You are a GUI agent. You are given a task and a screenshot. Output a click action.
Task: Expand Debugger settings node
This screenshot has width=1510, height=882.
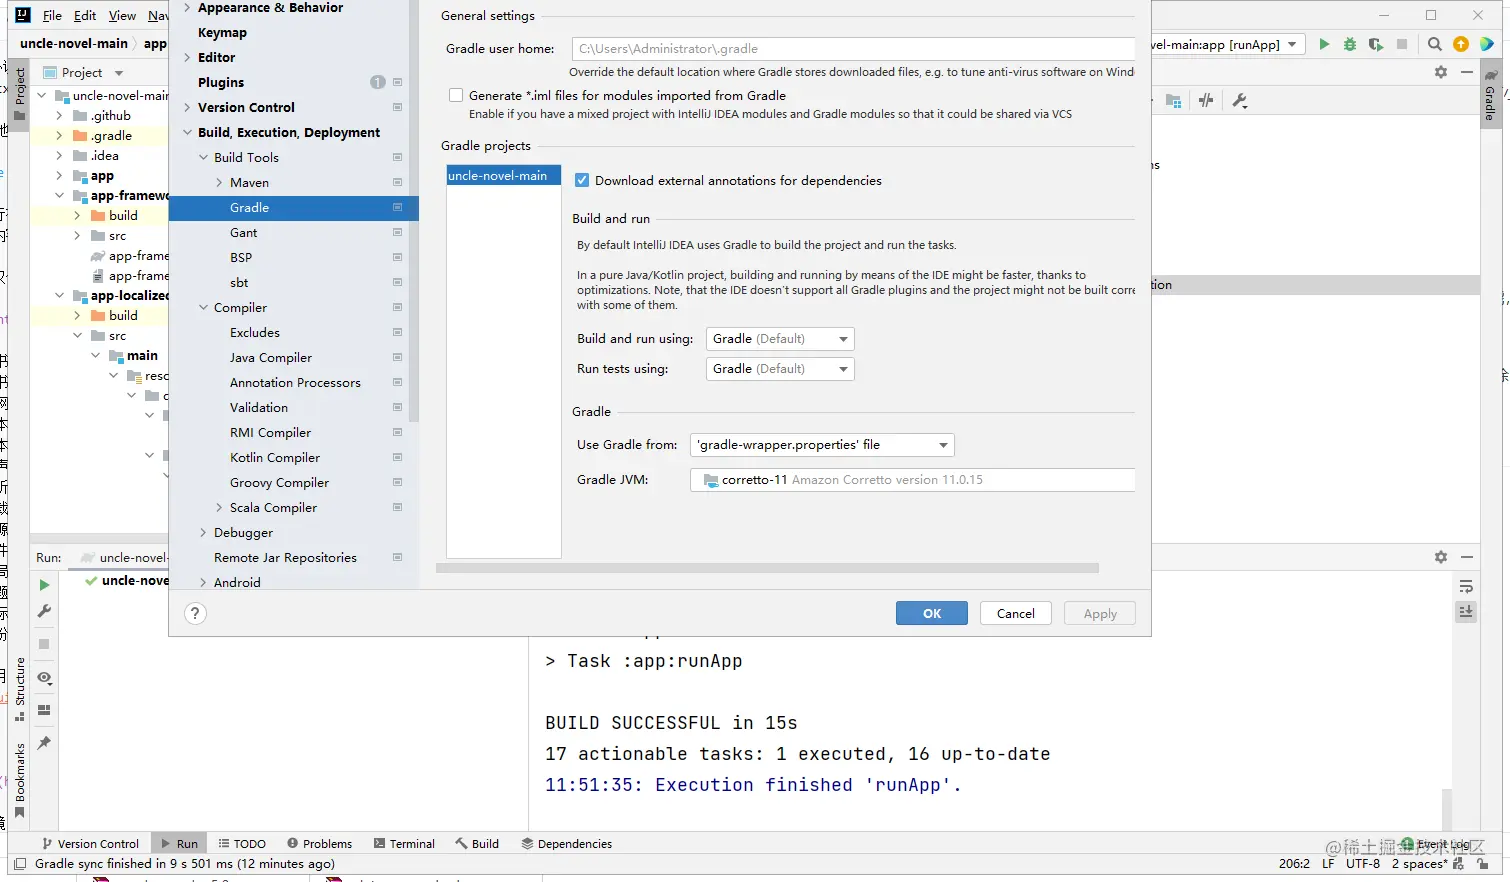coord(203,533)
